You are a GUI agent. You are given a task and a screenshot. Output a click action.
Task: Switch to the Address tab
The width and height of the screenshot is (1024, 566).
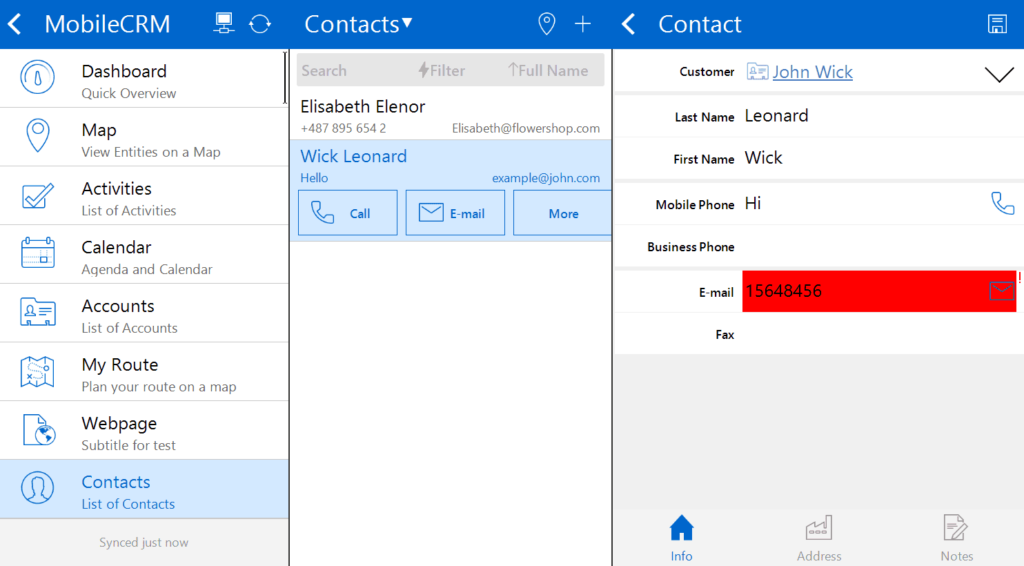point(819,538)
